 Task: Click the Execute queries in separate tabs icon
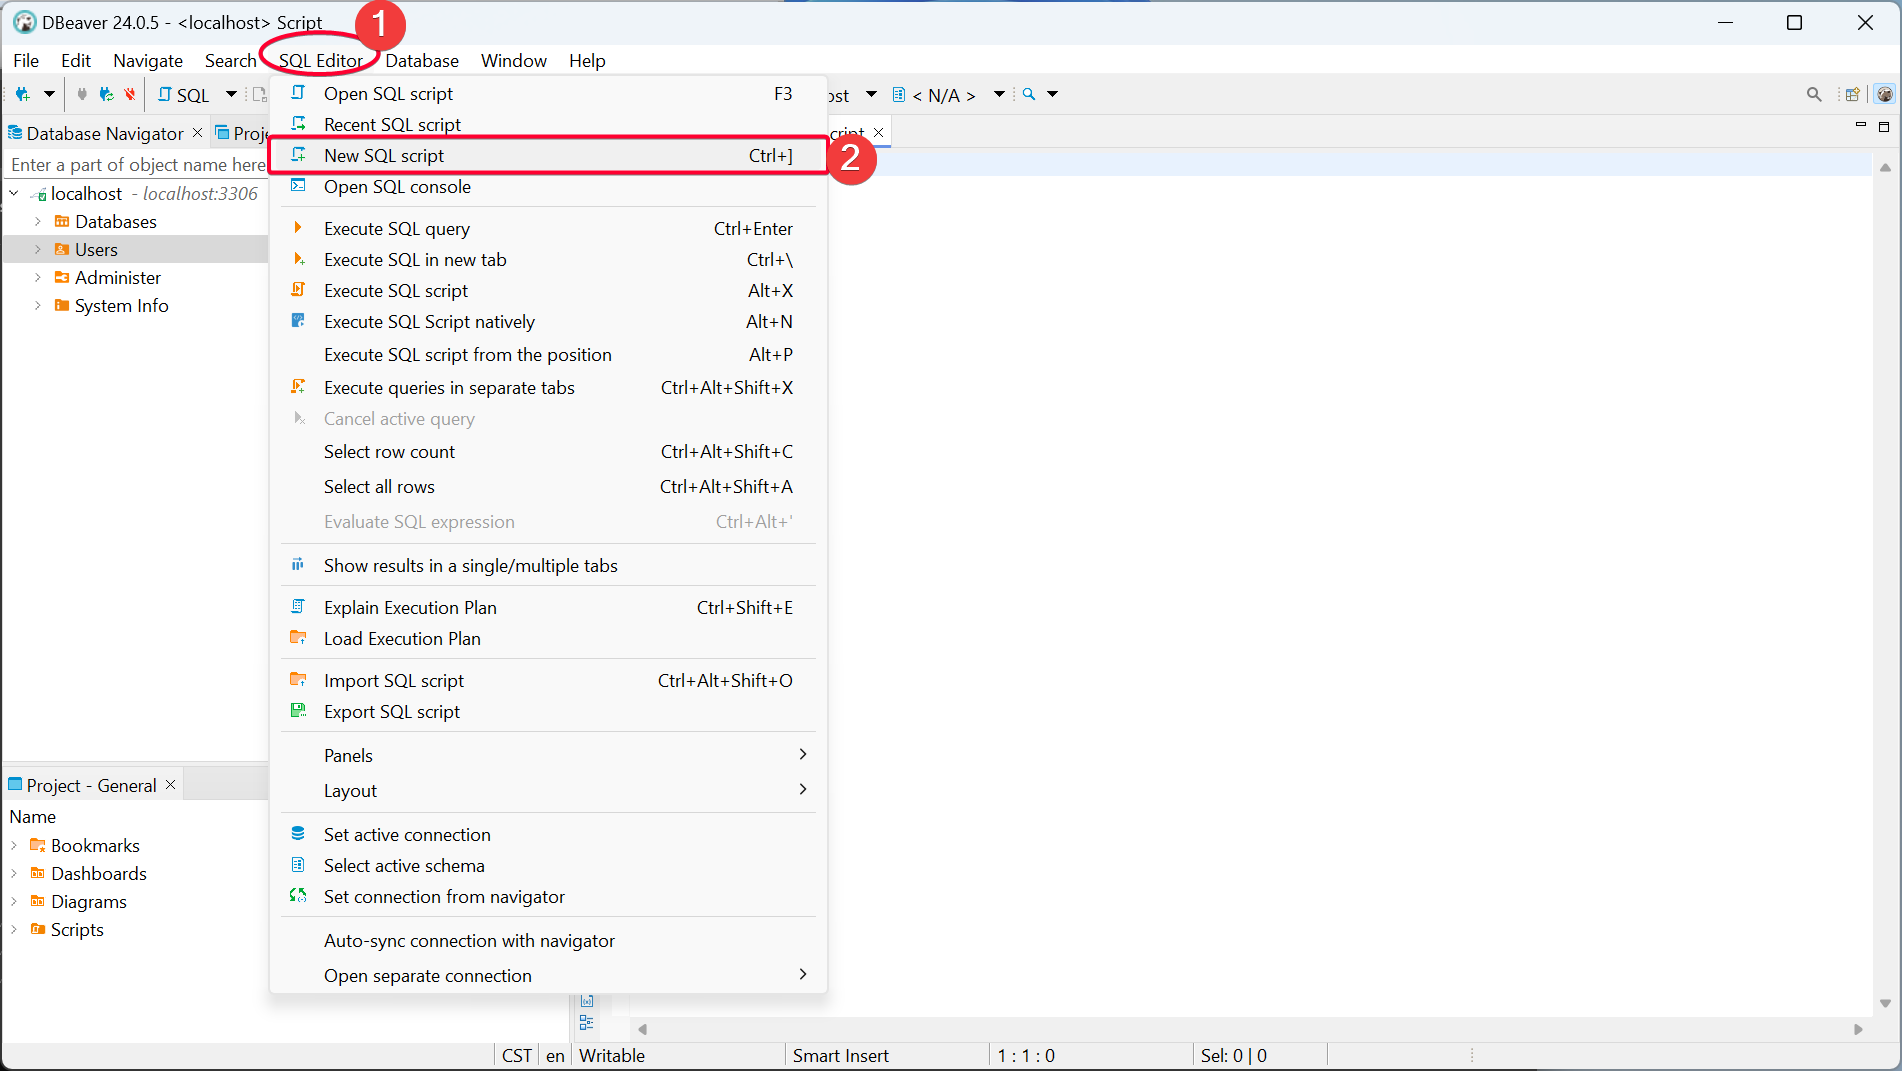(x=298, y=387)
